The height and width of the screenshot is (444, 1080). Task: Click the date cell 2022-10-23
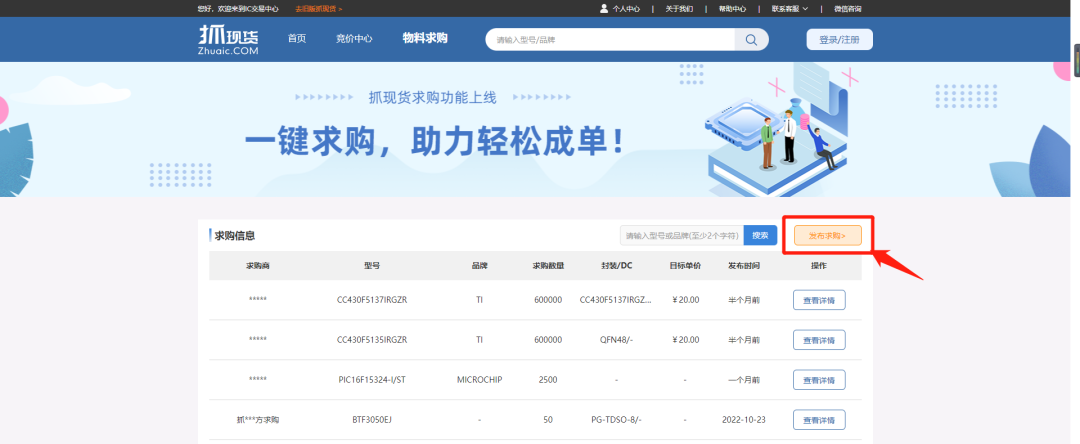tap(744, 419)
